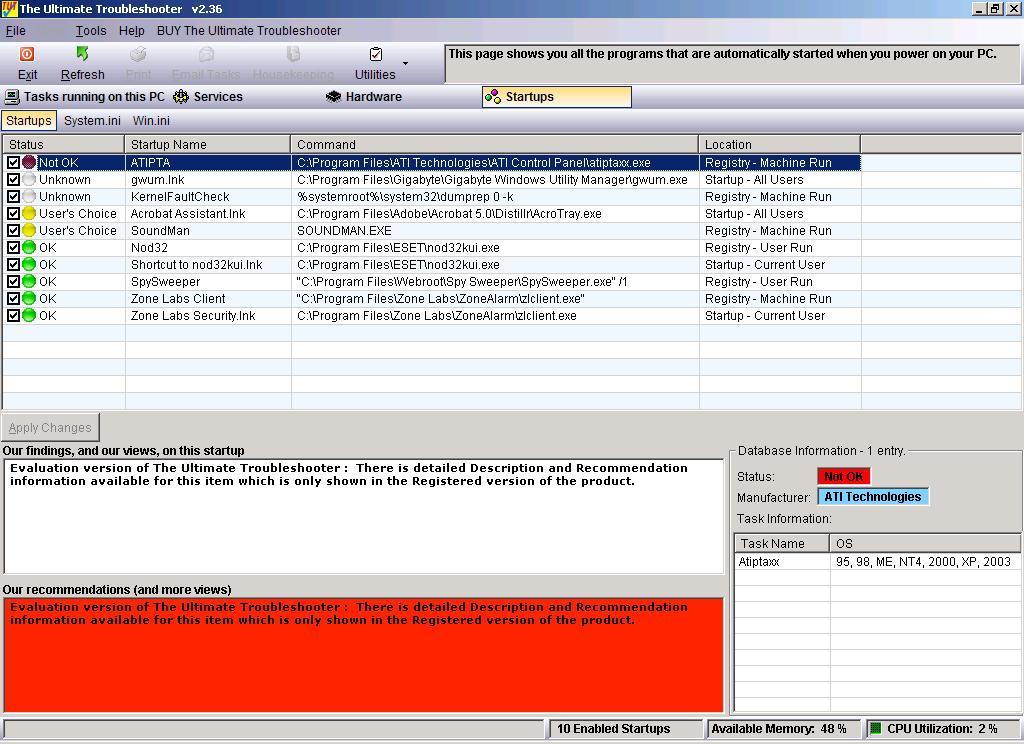
Task: Disable the Nod32 startup checkbox
Action: [x=13, y=247]
